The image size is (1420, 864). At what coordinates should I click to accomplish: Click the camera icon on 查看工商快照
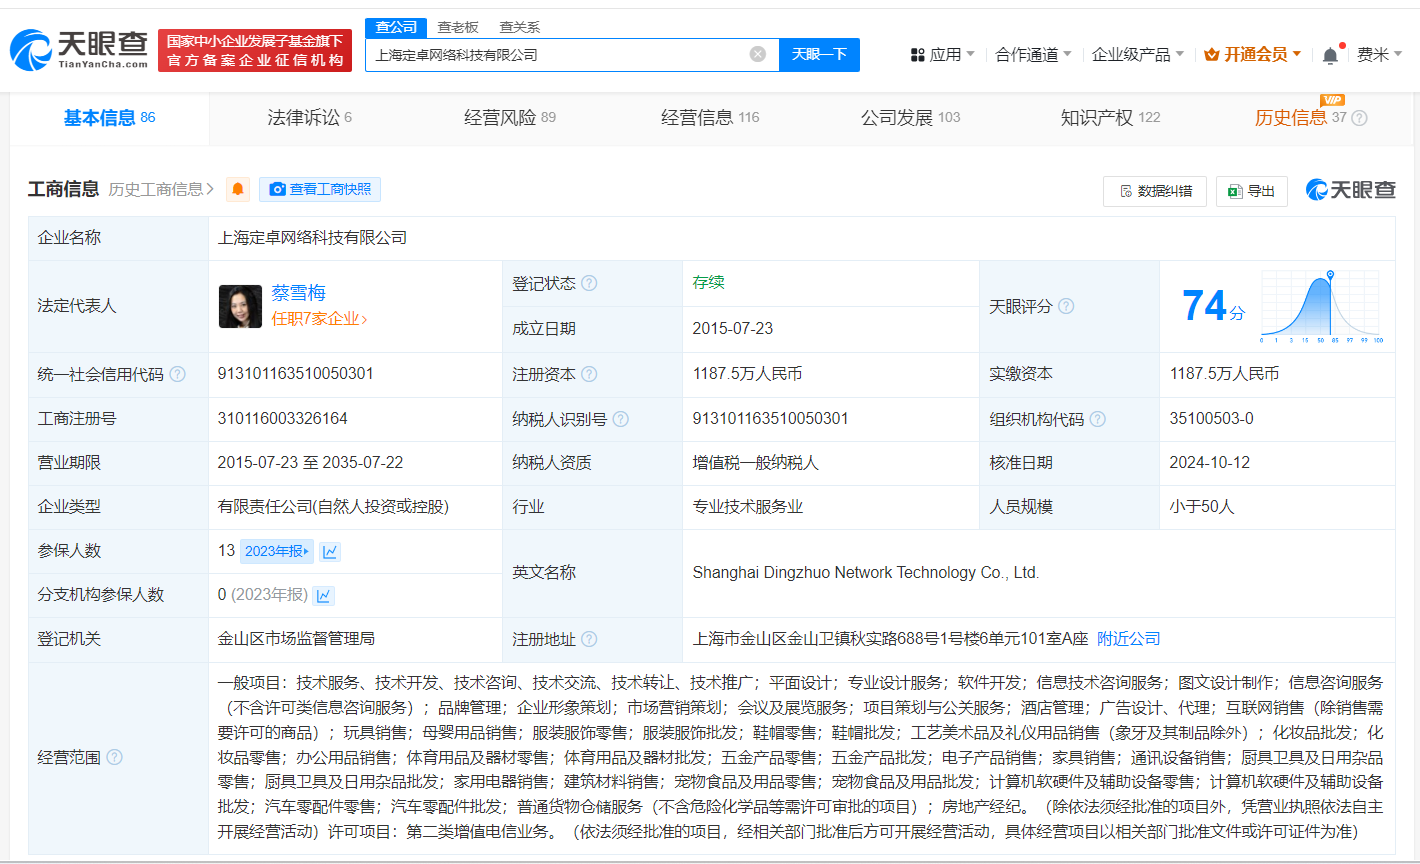pyautogui.click(x=277, y=189)
